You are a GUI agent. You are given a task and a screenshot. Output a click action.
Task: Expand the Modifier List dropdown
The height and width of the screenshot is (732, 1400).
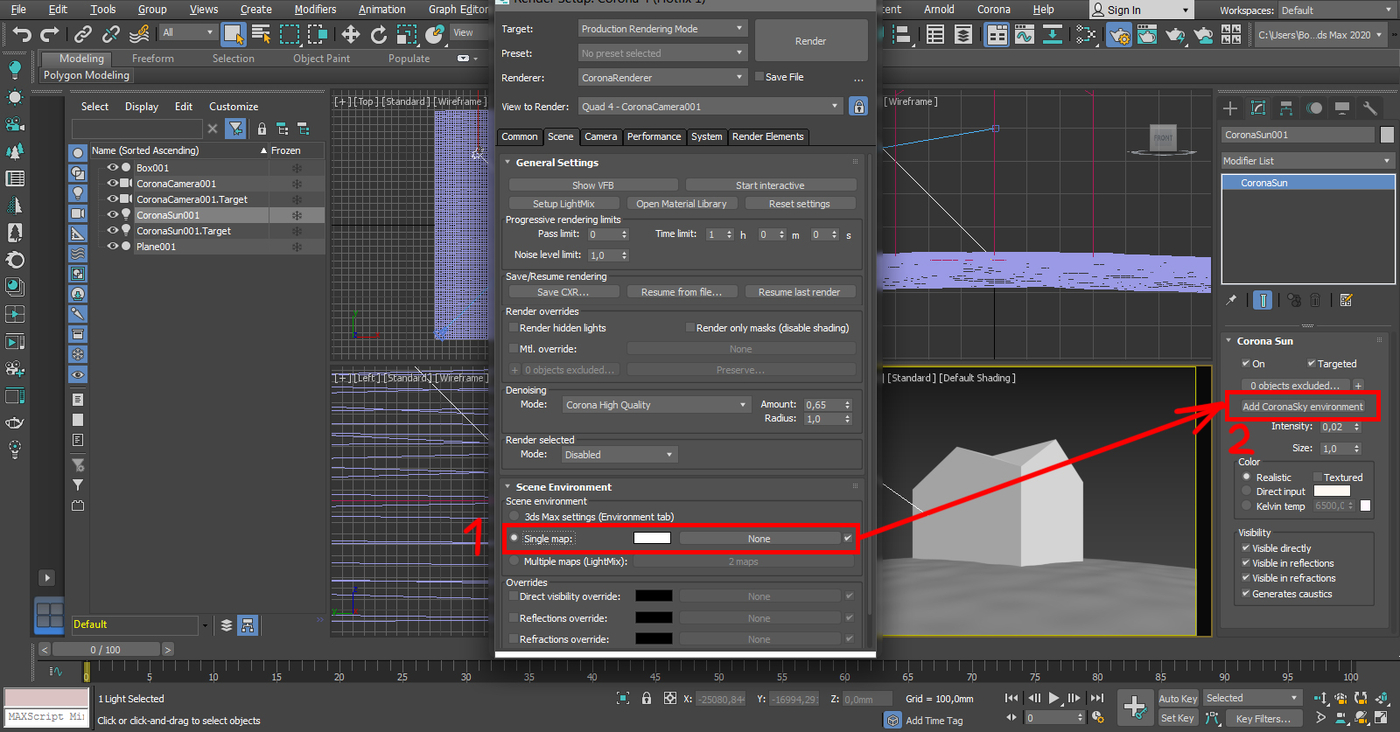click(1307, 161)
